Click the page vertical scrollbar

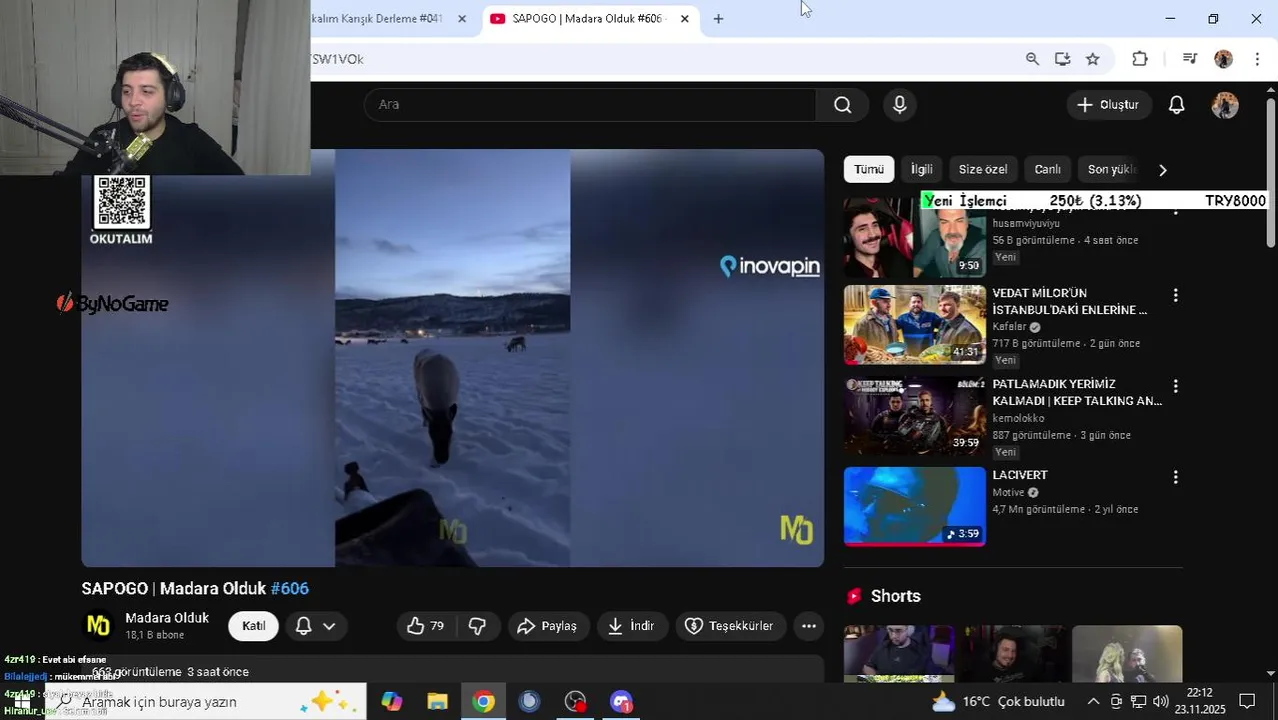click(1271, 172)
